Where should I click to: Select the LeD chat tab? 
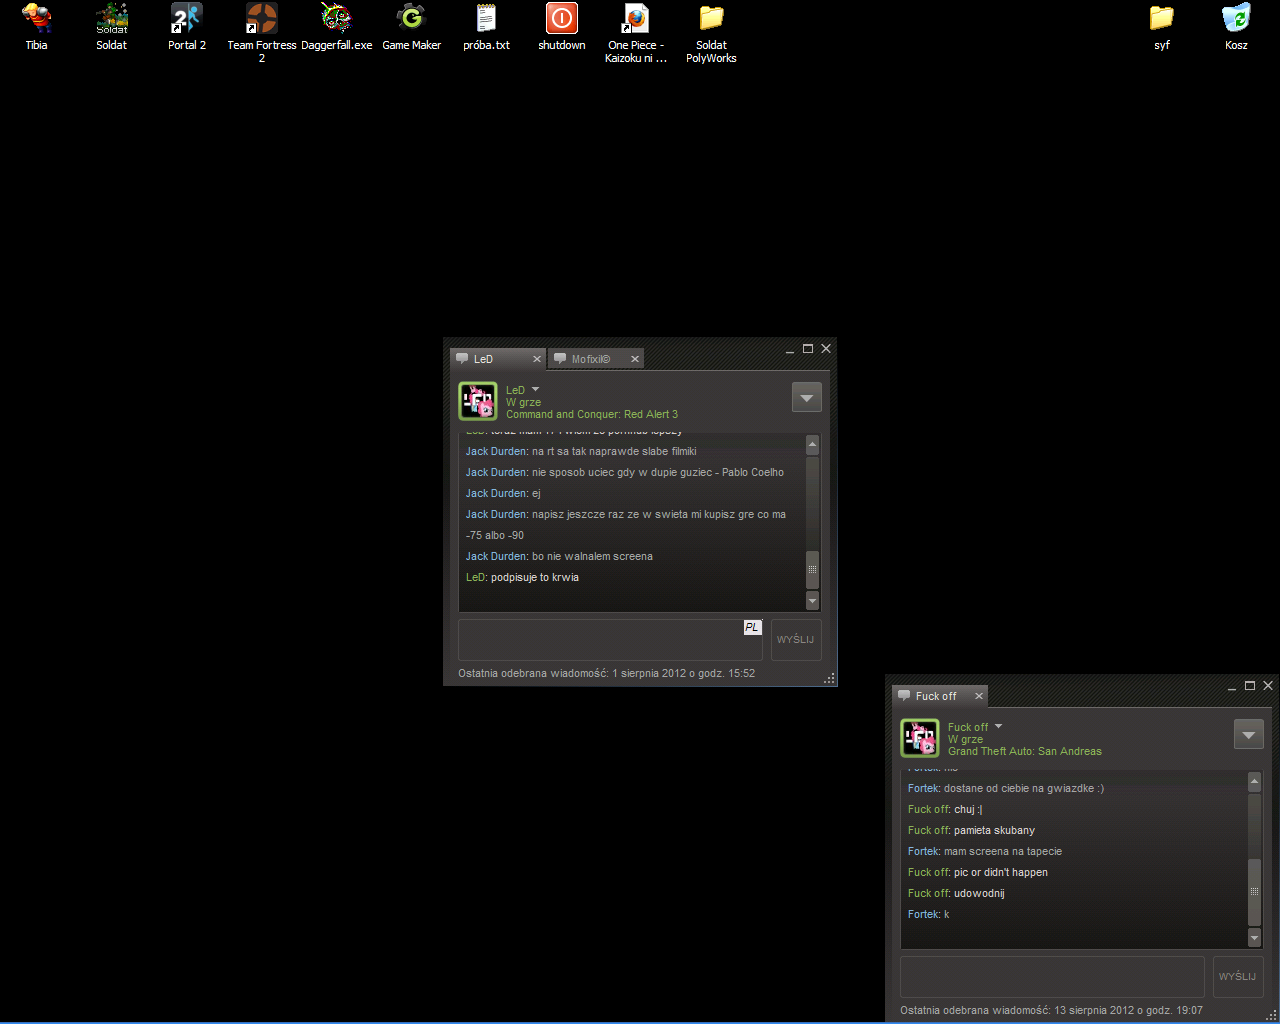(x=490, y=359)
